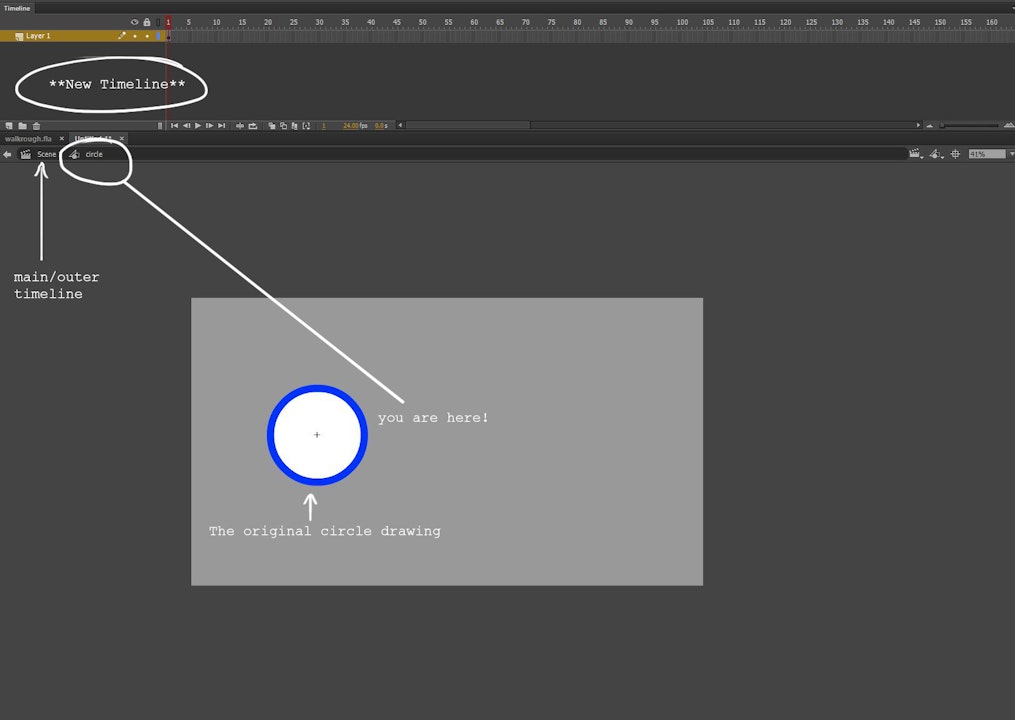Enable onion skinning
1015x720 pixels.
[271, 125]
